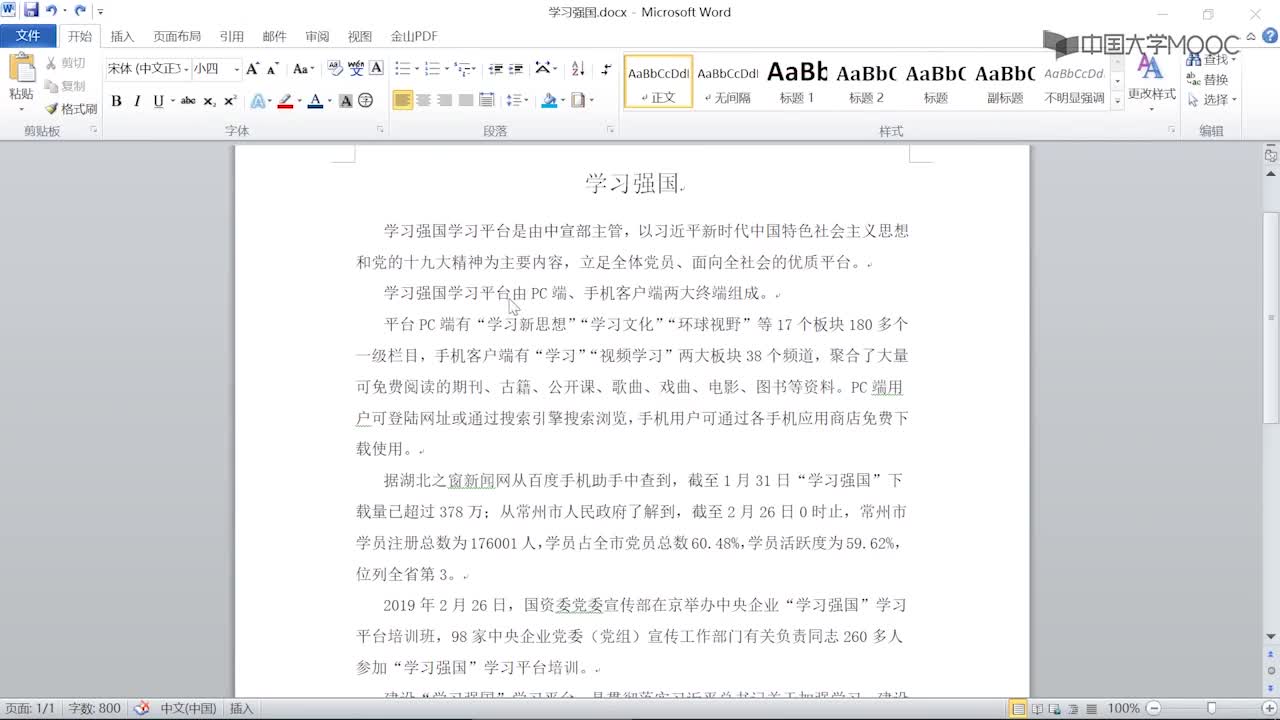
Task: Toggle justify alignment
Action: (x=465, y=100)
